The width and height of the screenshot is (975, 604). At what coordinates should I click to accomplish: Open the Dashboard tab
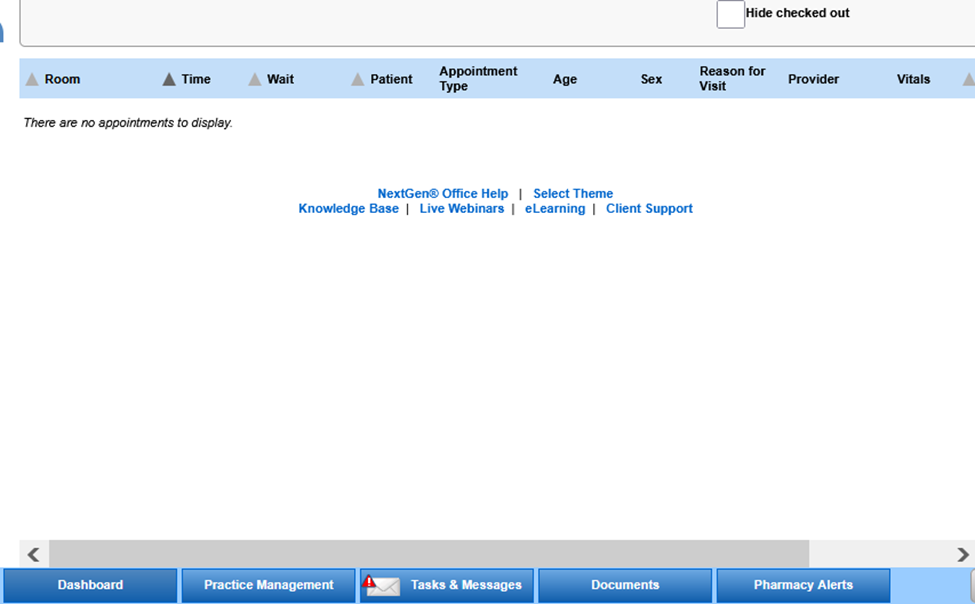tap(90, 585)
